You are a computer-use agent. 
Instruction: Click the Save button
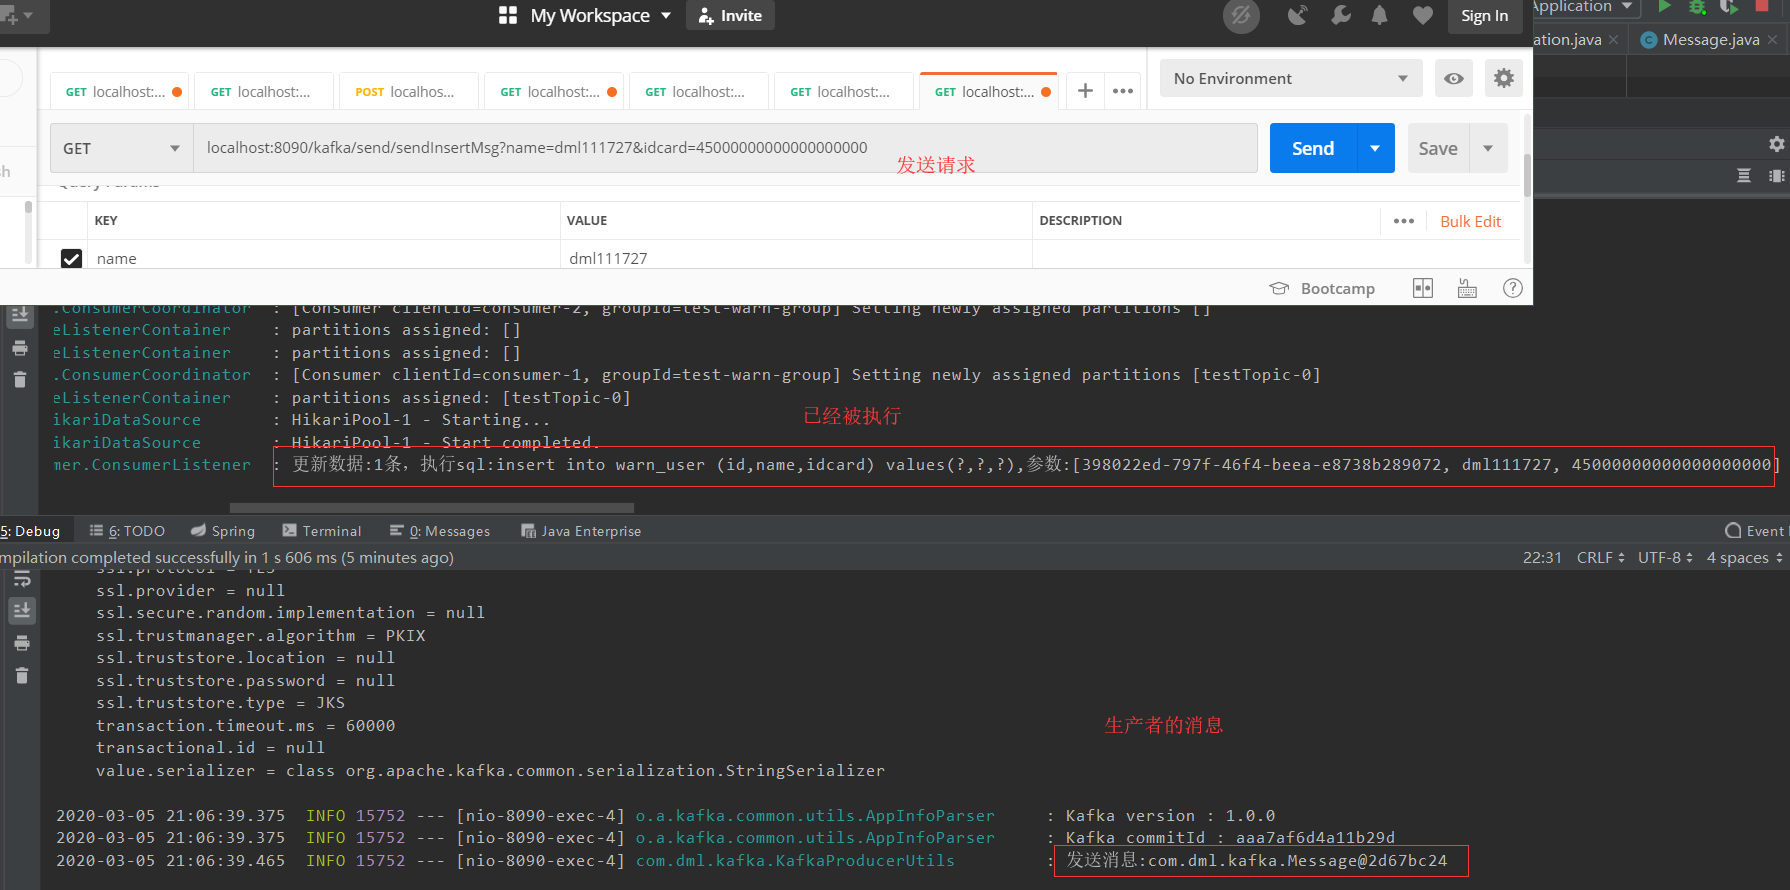[x=1438, y=148]
